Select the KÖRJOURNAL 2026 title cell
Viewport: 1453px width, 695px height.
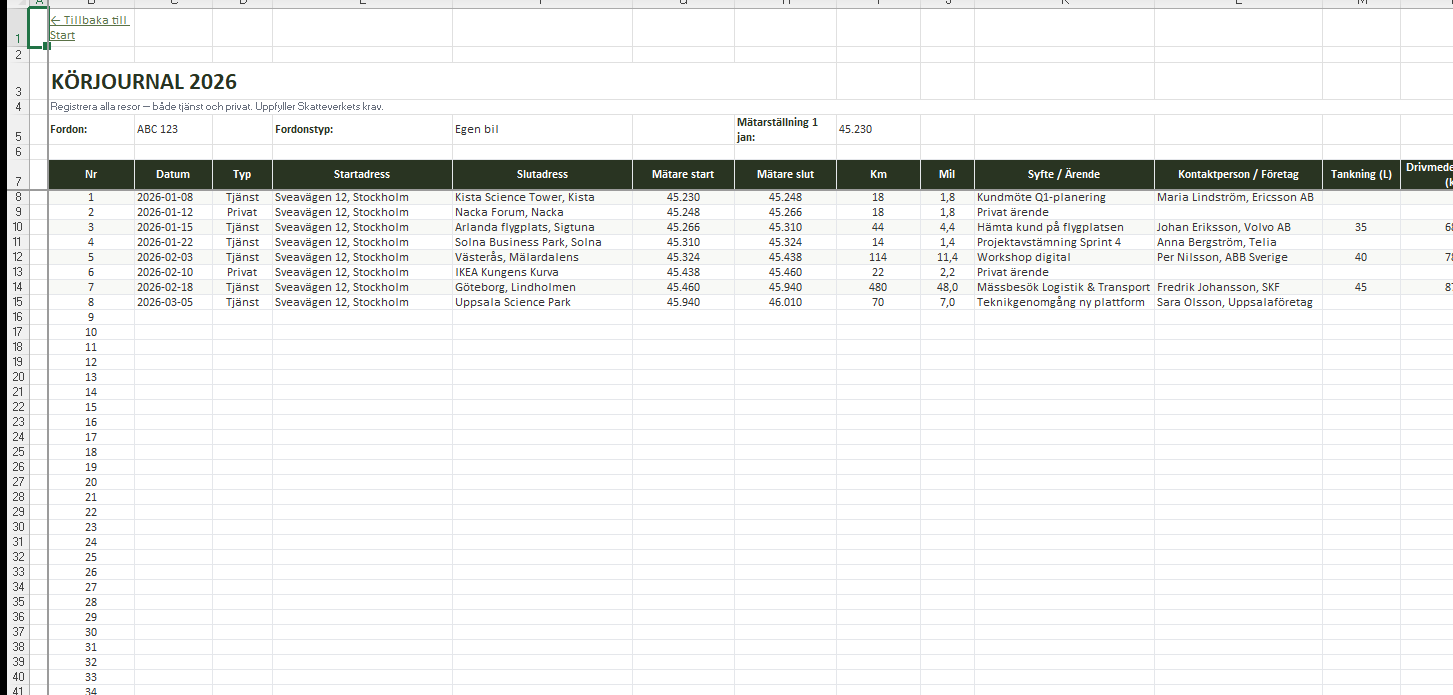pos(144,82)
